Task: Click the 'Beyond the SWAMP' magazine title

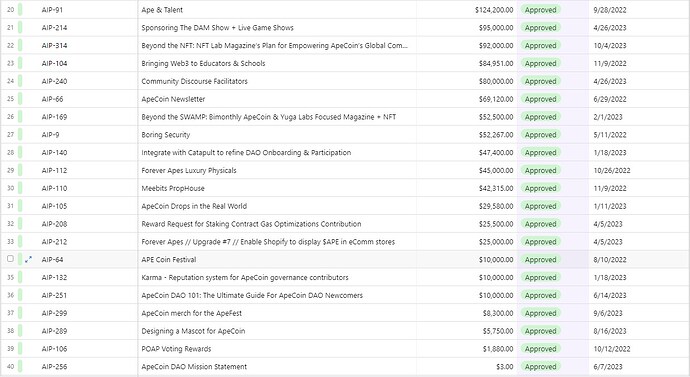Action: pos(268,117)
